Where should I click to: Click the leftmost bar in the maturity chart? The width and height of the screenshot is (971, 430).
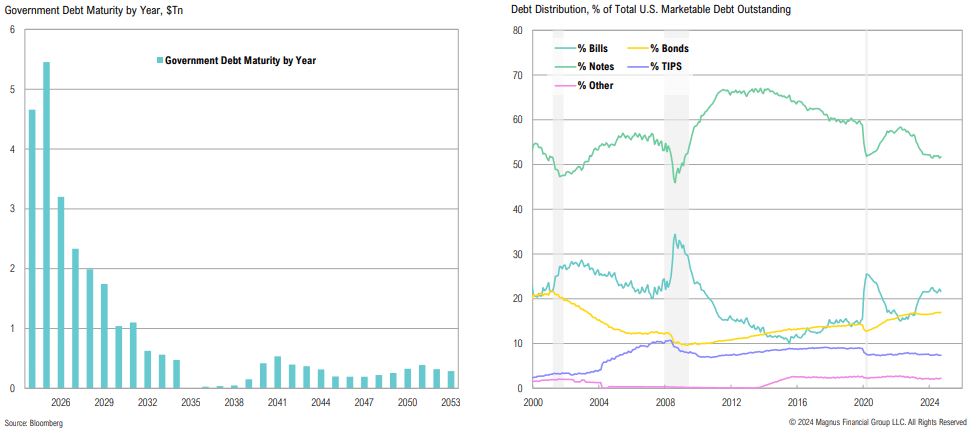32,248
